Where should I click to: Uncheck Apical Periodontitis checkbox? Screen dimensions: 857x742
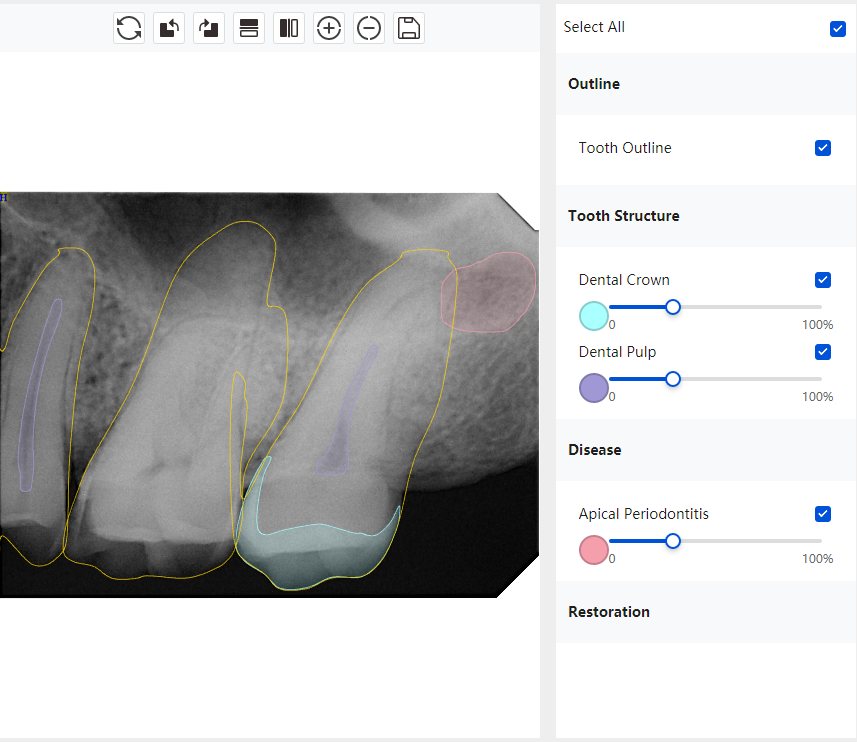pos(823,514)
